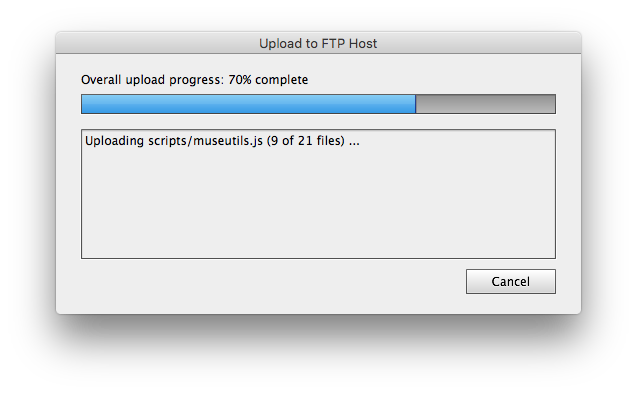The height and width of the screenshot is (394, 637).
Task: Click the 'scripts/' folder path in log line
Action: (170, 141)
